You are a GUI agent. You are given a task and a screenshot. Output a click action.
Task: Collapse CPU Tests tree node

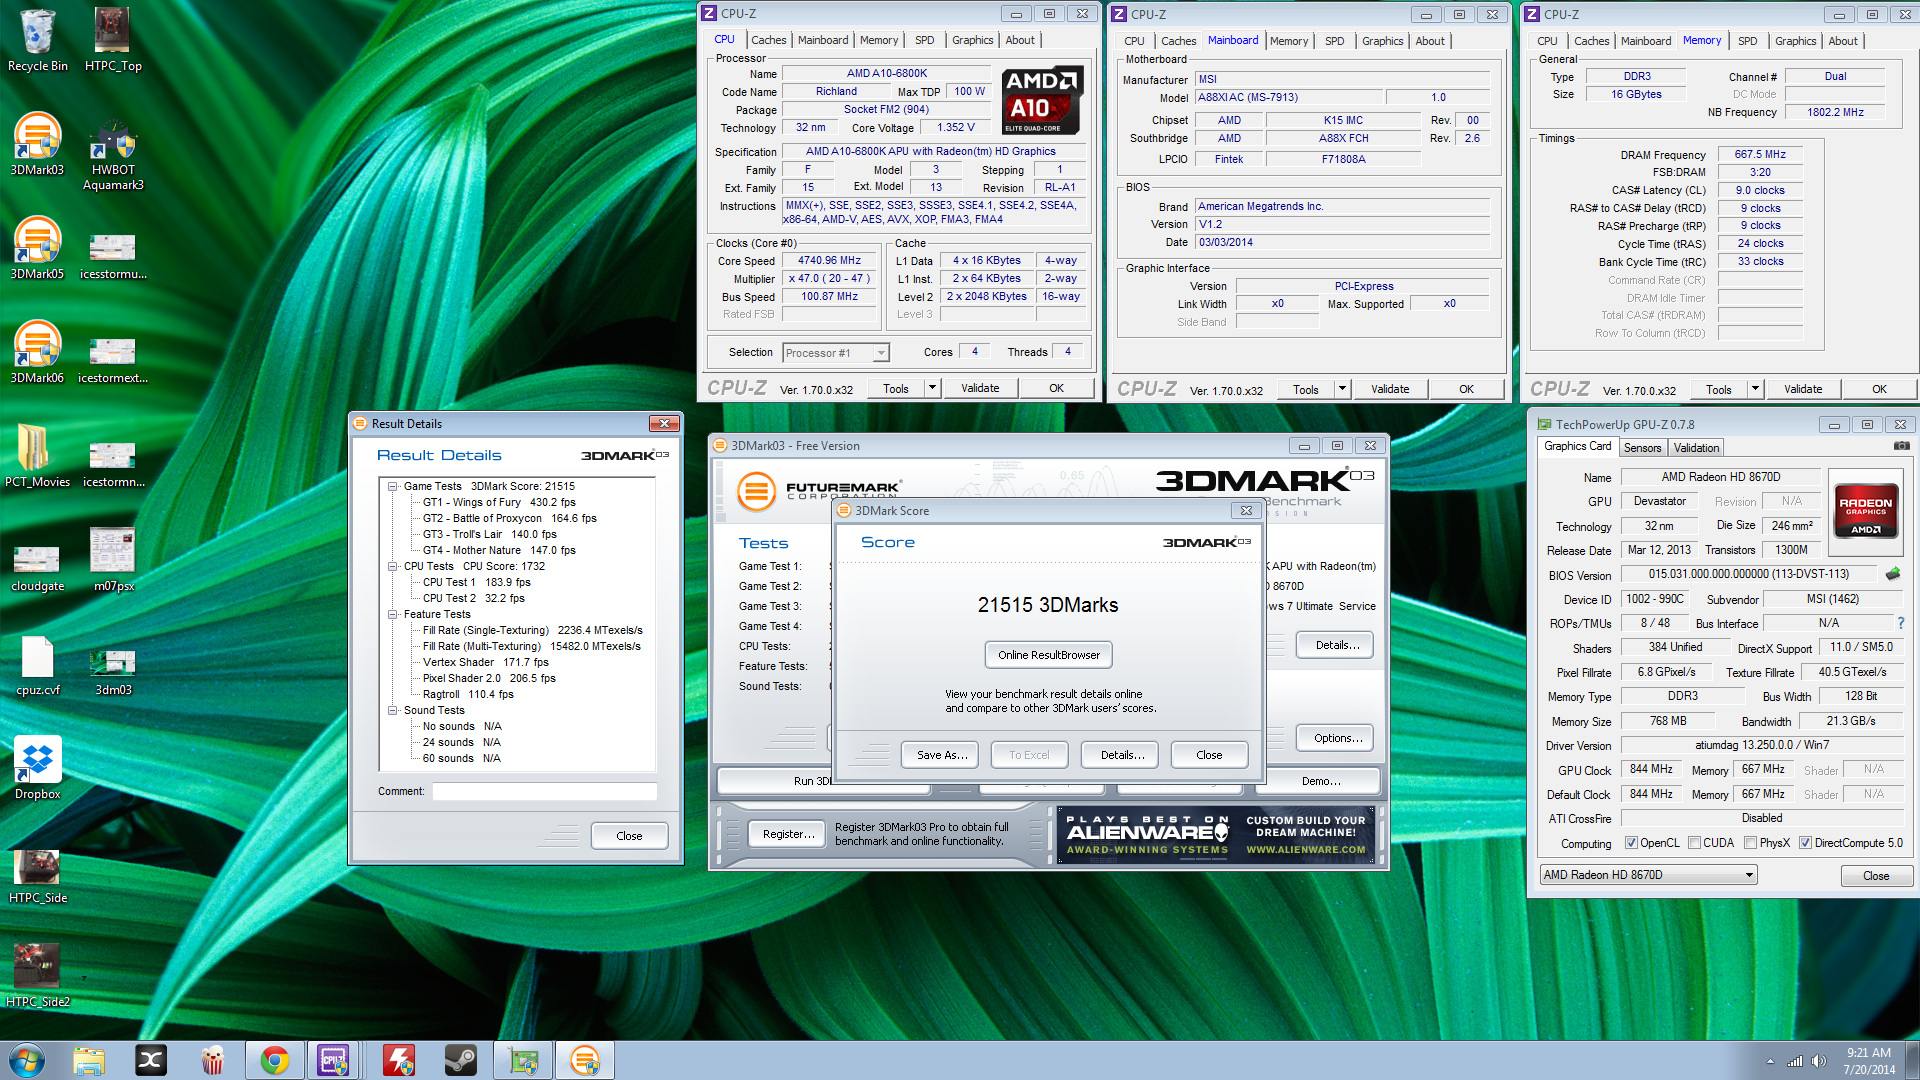393,566
